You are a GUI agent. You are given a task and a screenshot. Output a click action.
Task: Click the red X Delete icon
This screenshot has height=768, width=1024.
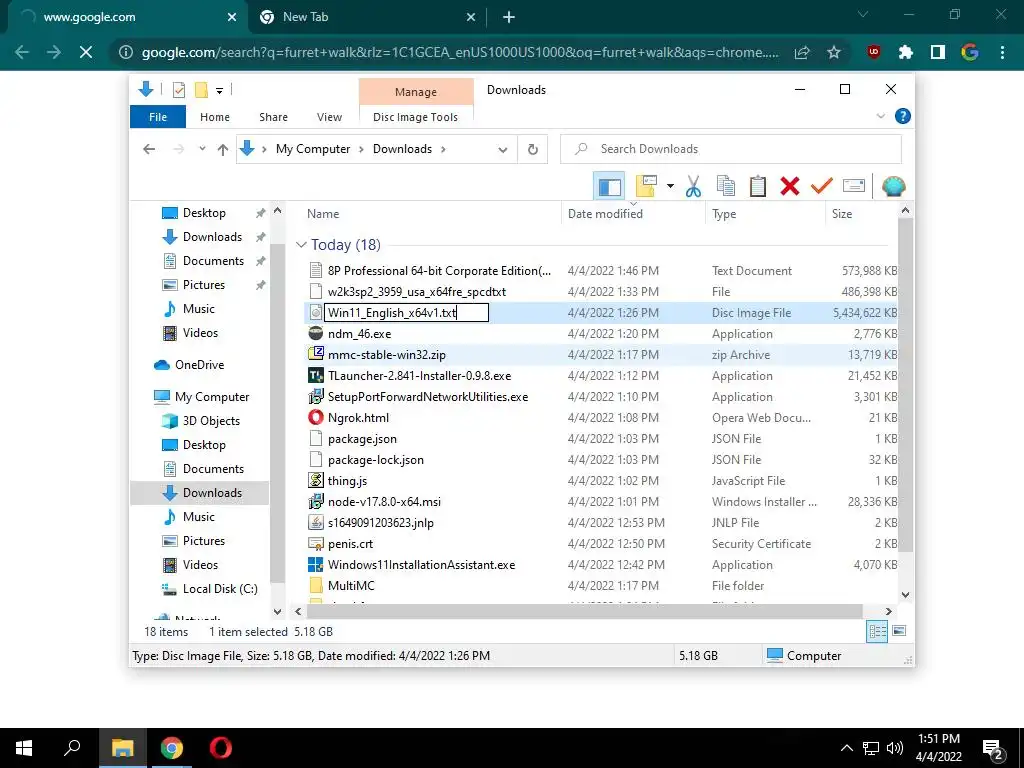click(790, 187)
